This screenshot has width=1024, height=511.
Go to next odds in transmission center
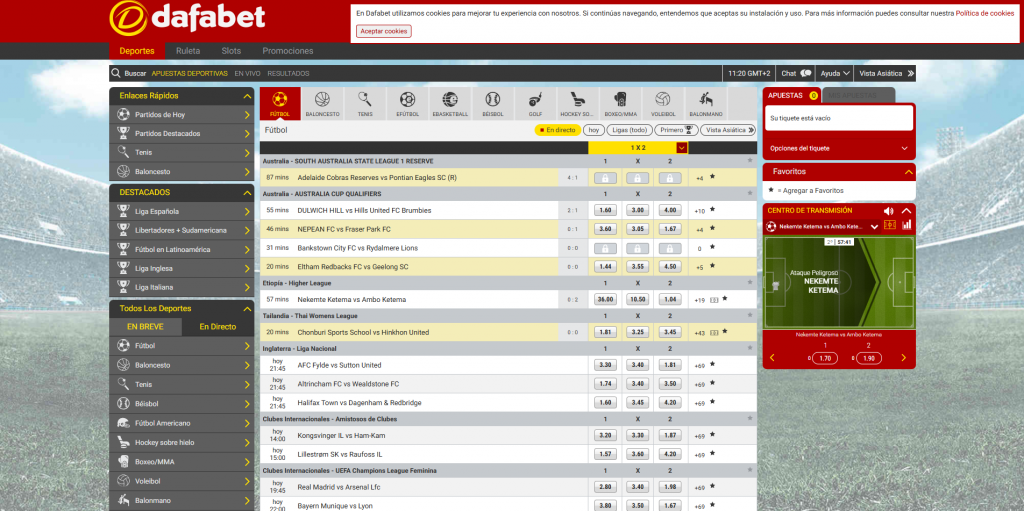click(x=904, y=357)
